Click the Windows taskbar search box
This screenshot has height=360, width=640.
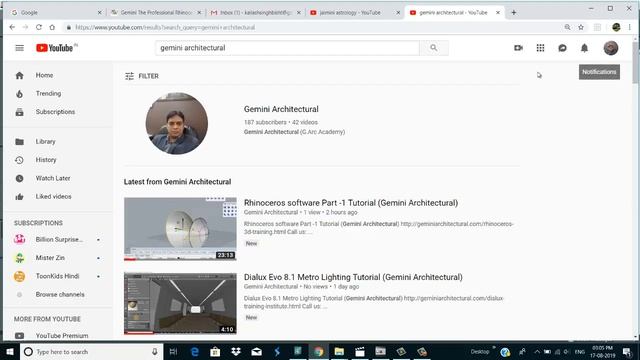[x=91, y=351]
